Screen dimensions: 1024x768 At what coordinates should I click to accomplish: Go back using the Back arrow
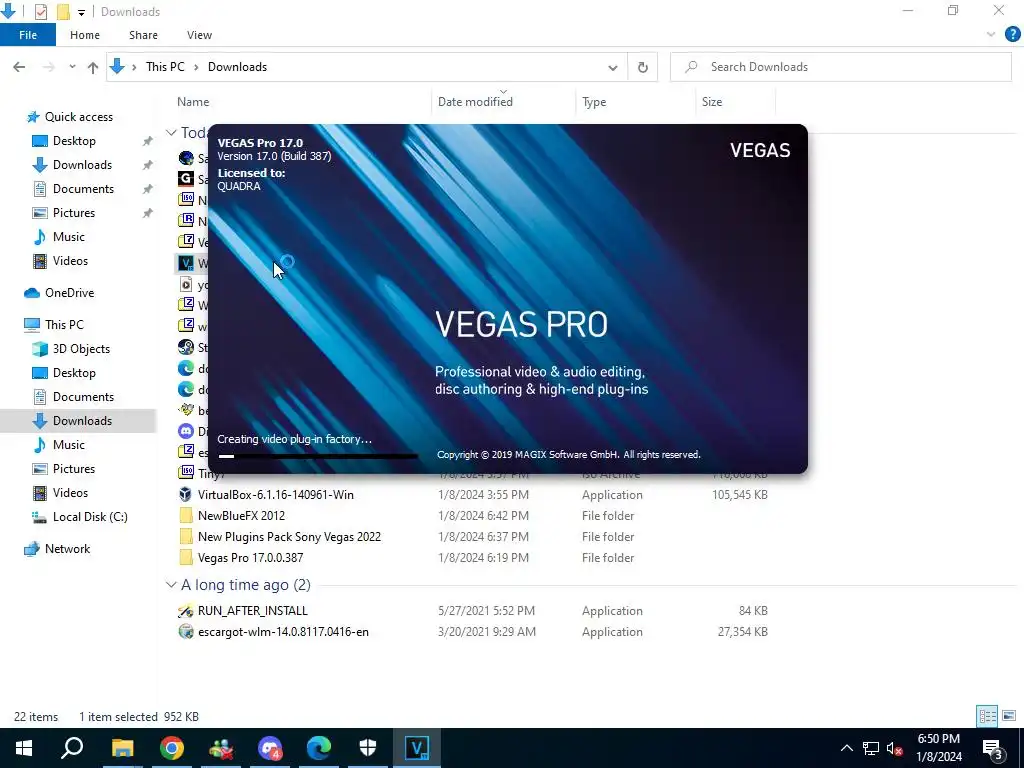pos(20,67)
